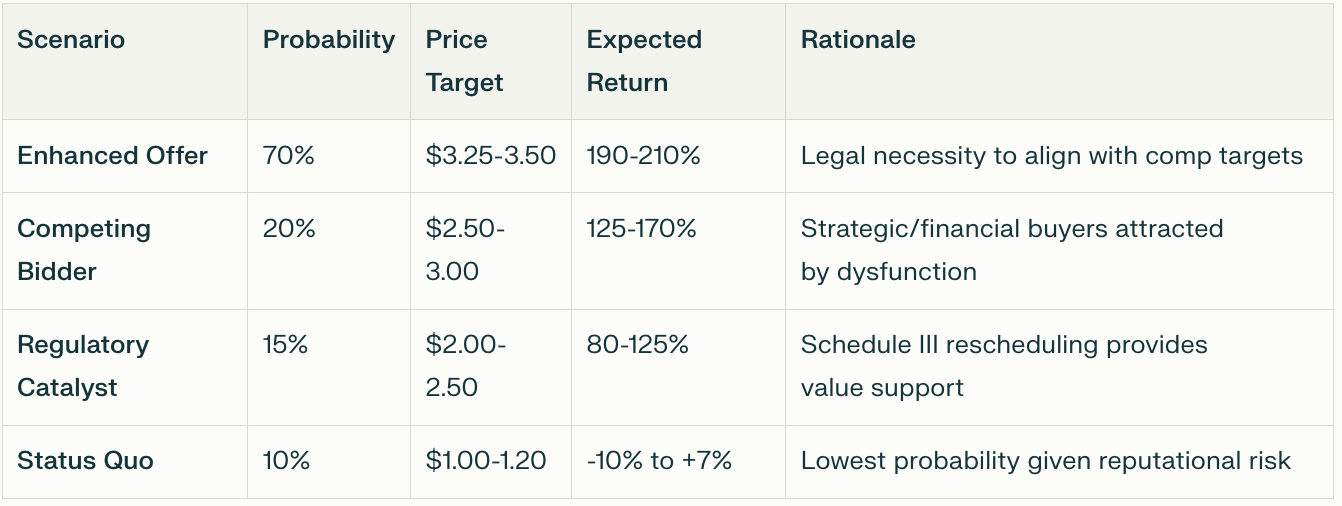Click the 20% probability value

[x=288, y=229]
